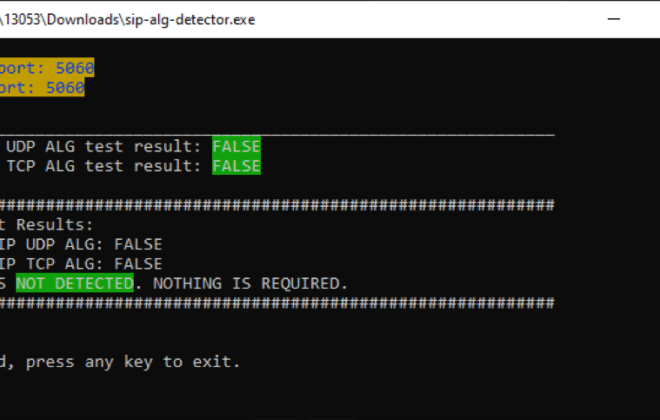Viewport: 660px width, 420px height.
Task: Click the 'UDP ALG test result:' label text
Action: click(x=104, y=146)
